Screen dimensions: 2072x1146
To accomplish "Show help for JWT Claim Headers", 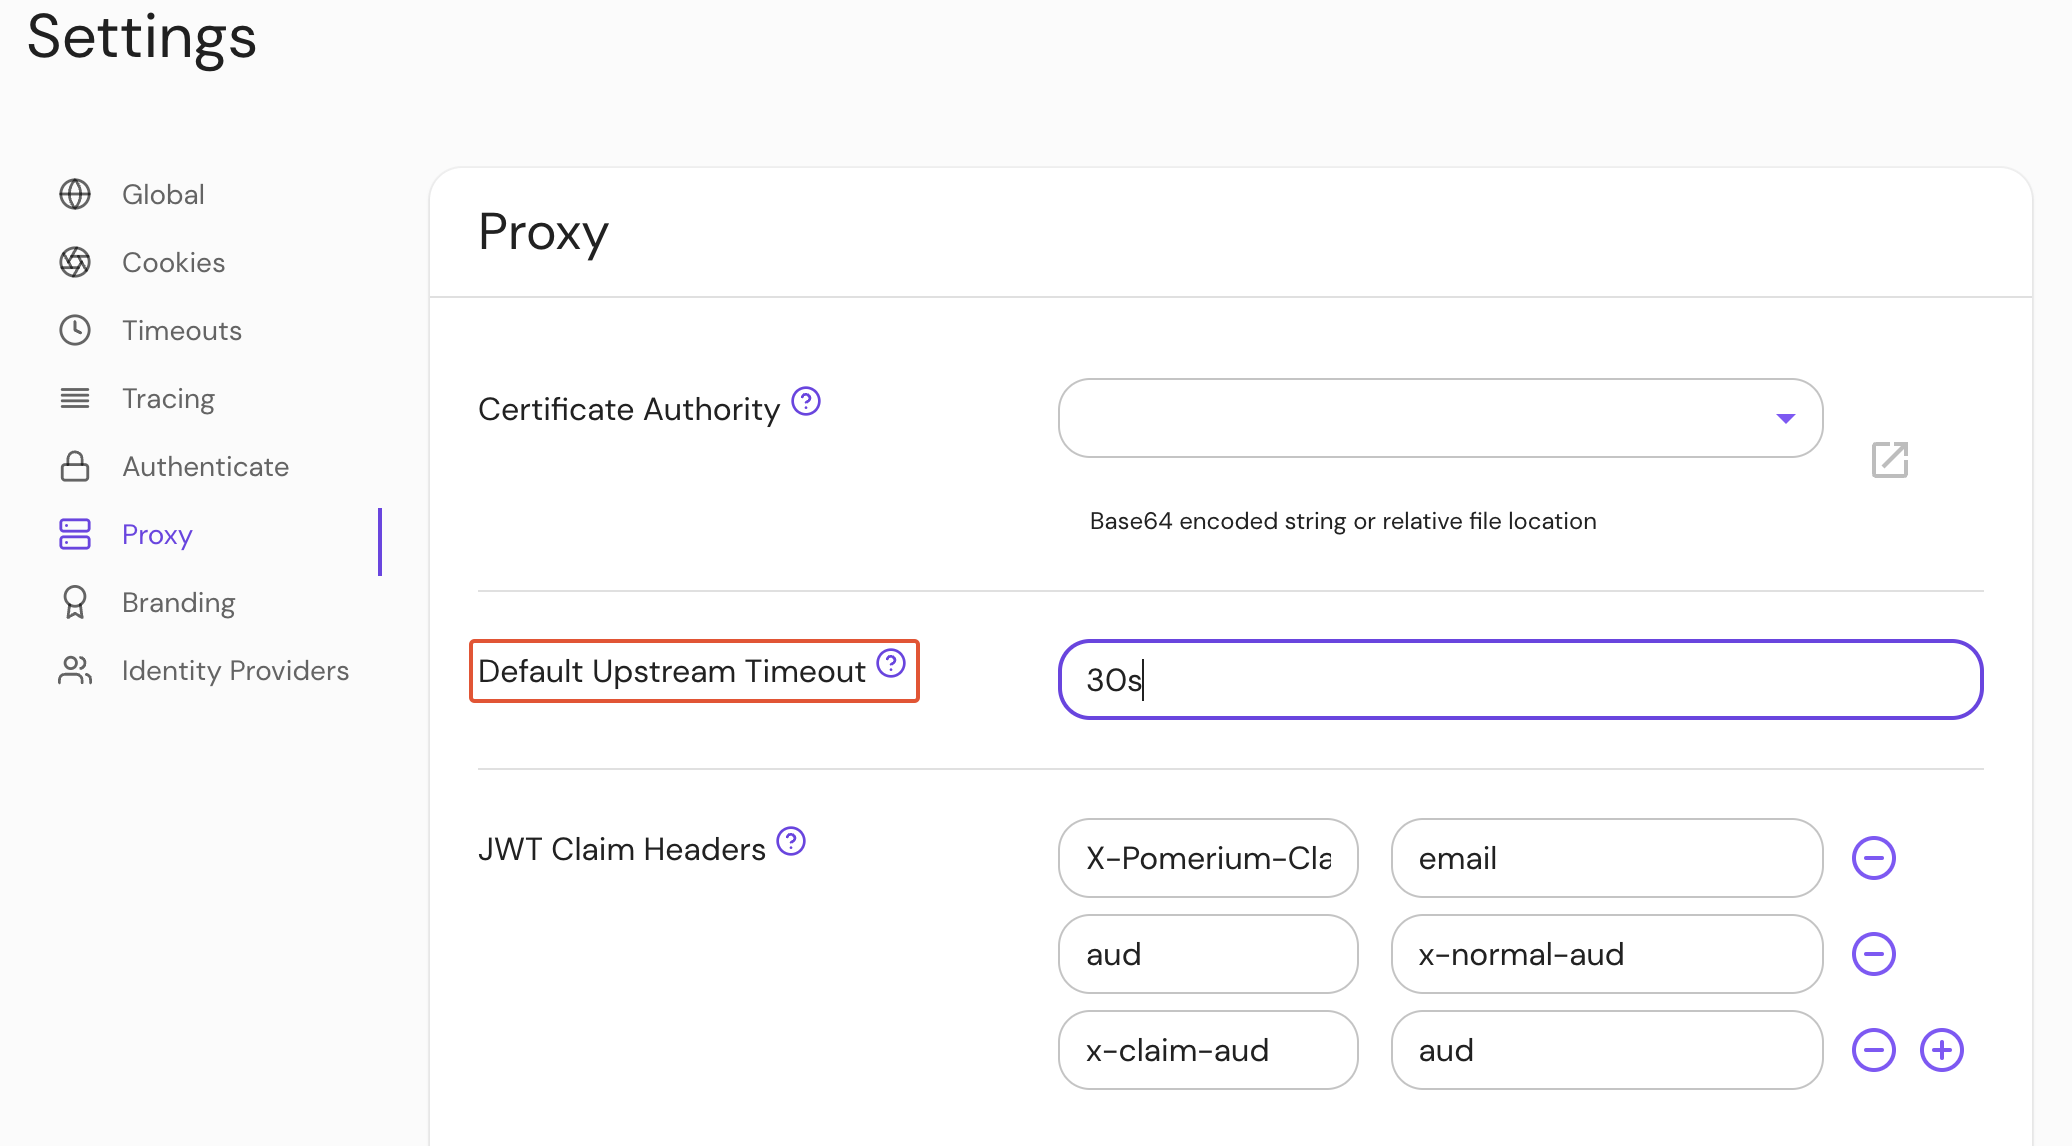I will coord(791,841).
